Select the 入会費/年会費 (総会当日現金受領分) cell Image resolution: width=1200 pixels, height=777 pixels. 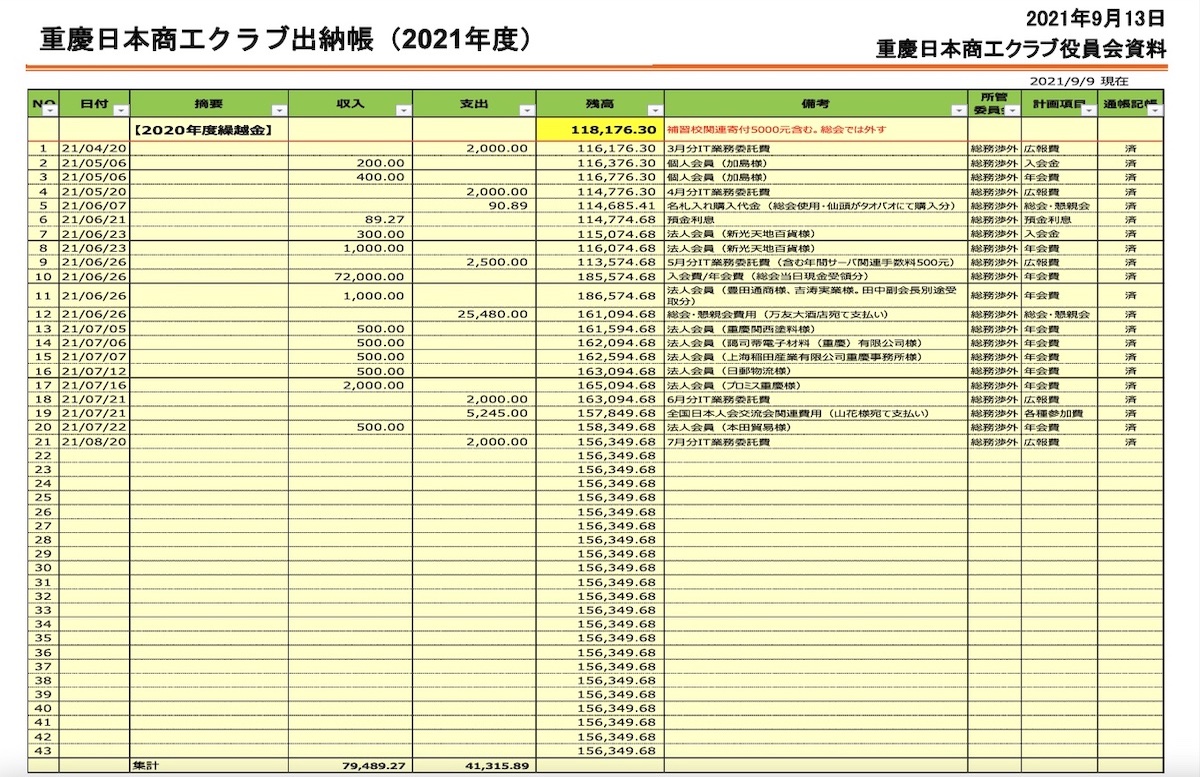click(815, 276)
